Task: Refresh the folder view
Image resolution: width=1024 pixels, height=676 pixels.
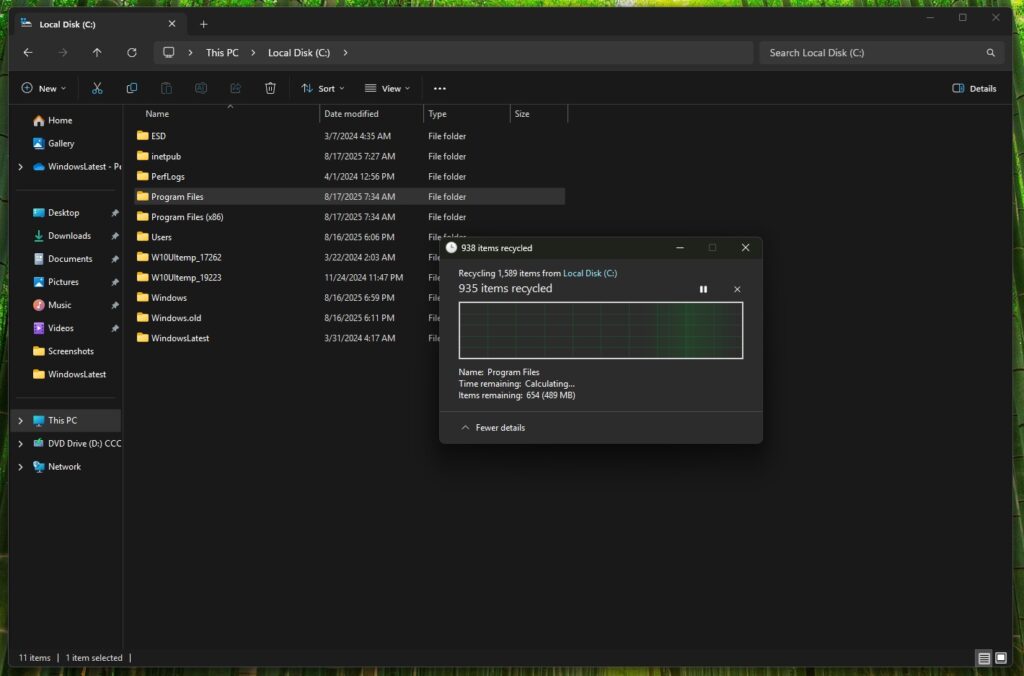Action: [x=132, y=52]
